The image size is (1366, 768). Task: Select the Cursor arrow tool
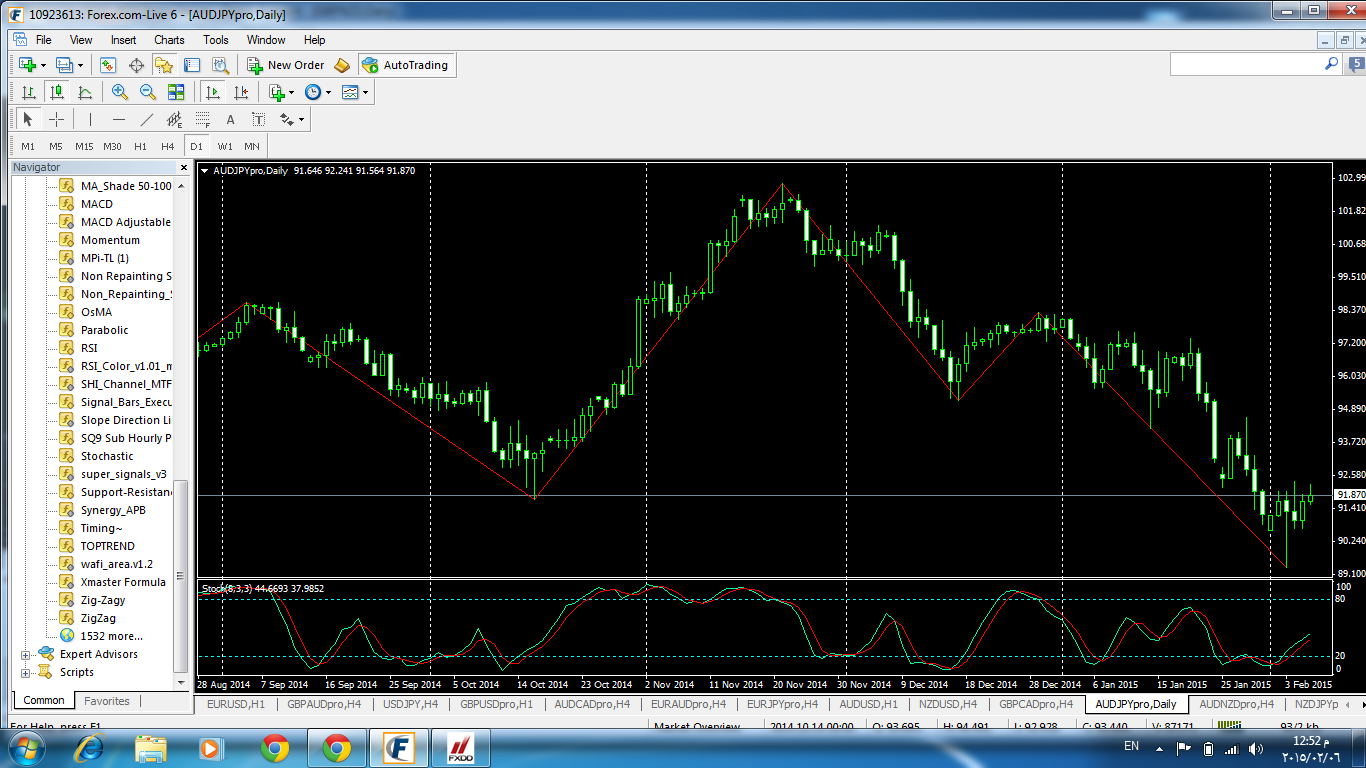click(28, 119)
